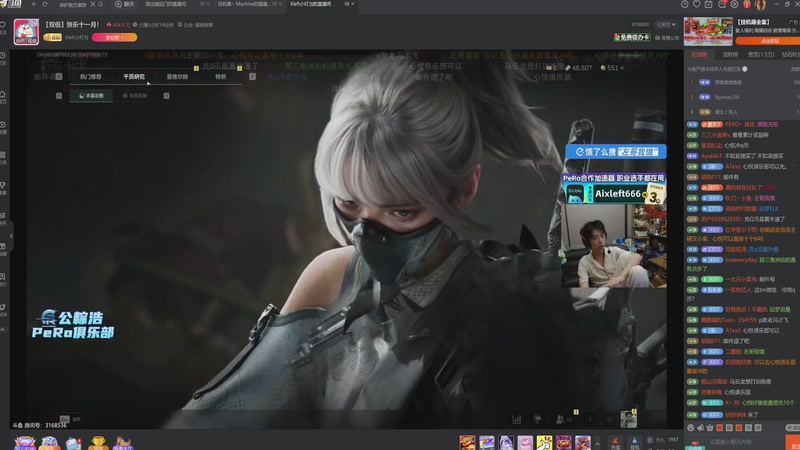The width and height of the screenshot is (800, 450).
Task: Switch to the 活跃榜 tab
Action: point(730,55)
